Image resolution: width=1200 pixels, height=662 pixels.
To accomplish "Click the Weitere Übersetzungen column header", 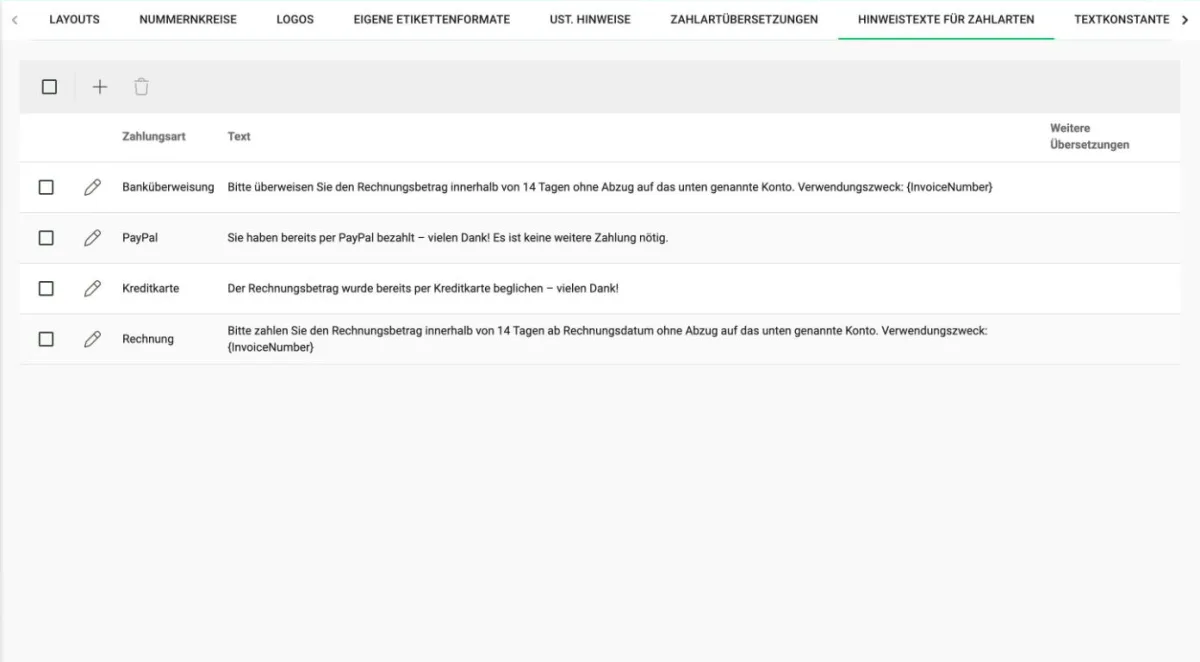I will tap(1090, 136).
